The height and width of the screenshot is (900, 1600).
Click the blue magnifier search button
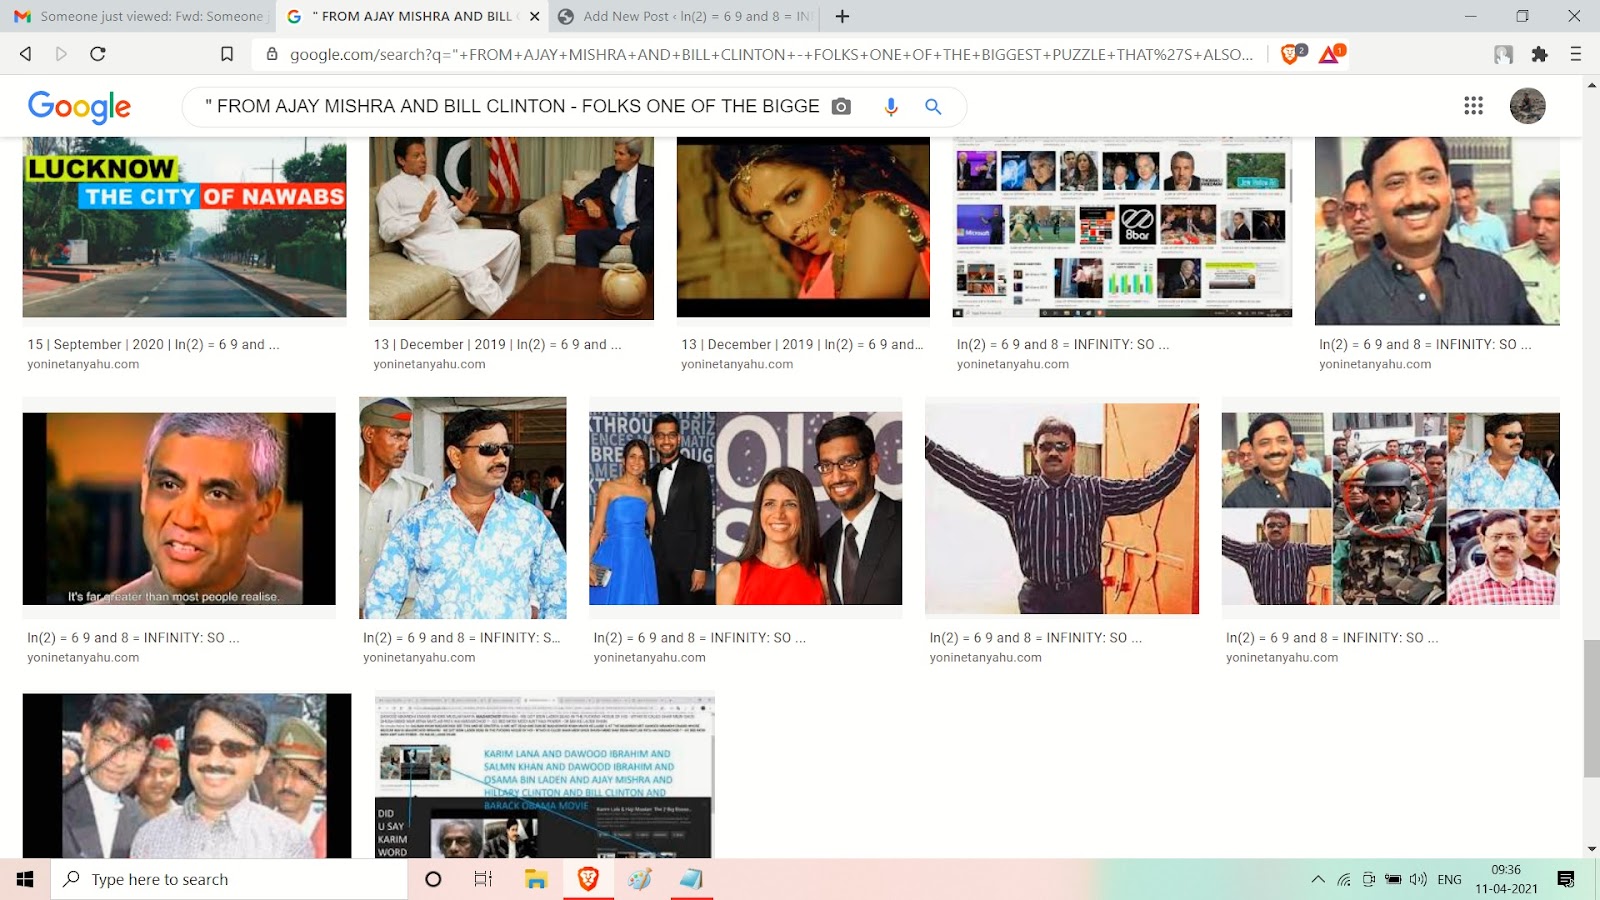point(933,106)
